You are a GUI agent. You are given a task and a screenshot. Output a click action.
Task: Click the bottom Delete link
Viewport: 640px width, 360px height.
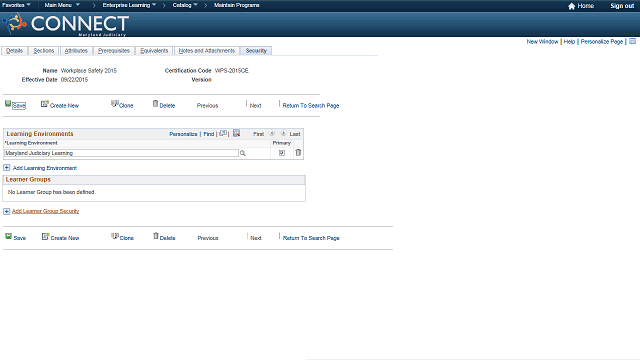pos(168,238)
